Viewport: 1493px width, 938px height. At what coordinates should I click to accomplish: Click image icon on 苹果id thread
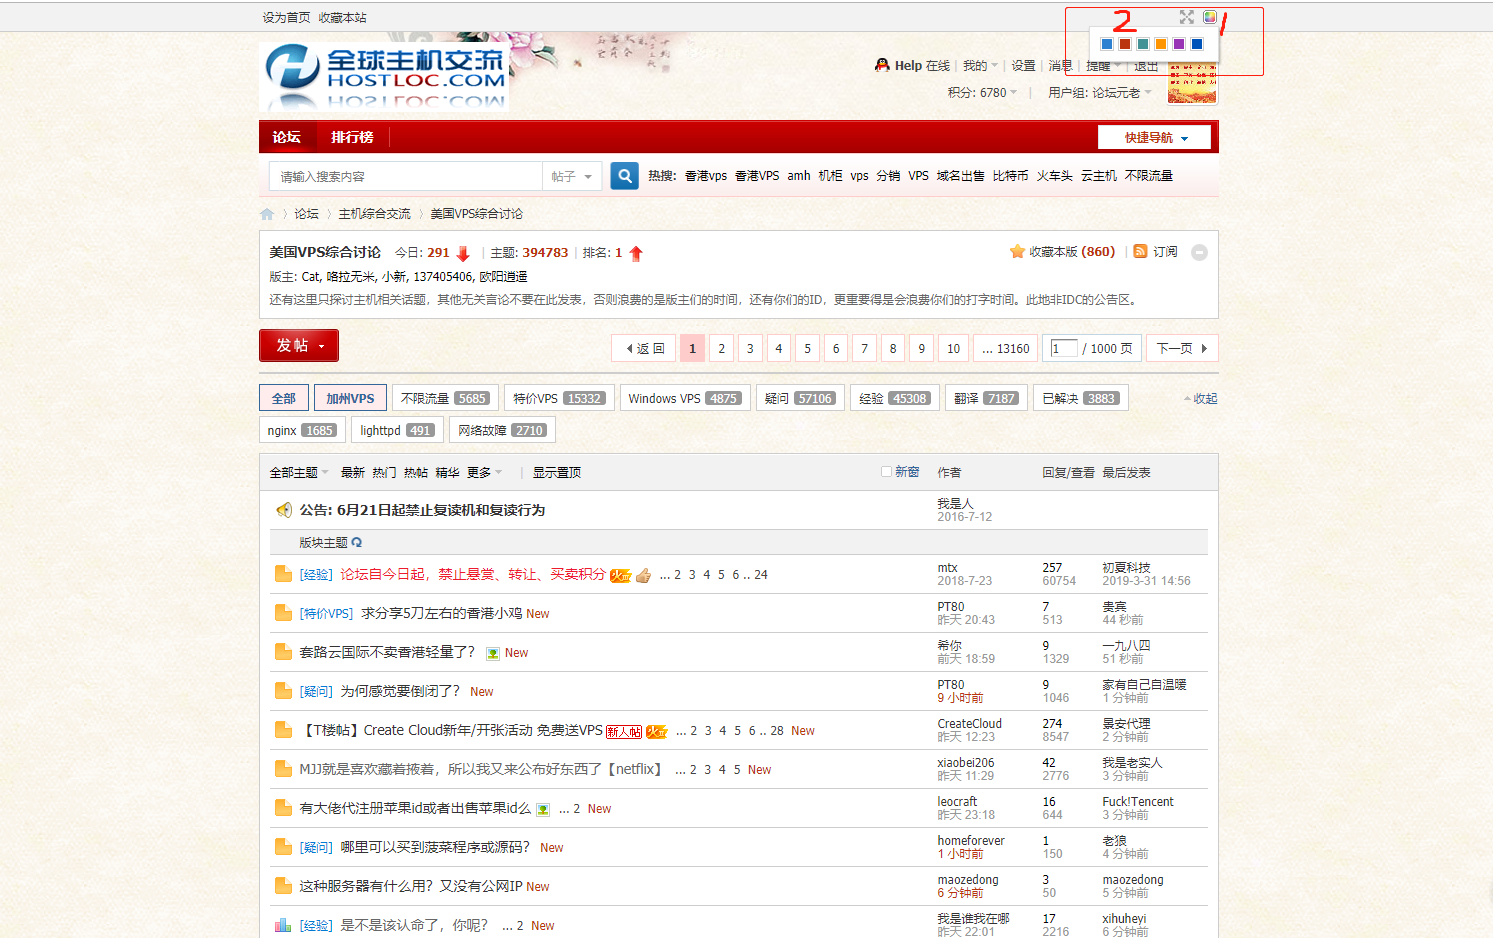coord(543,809)
